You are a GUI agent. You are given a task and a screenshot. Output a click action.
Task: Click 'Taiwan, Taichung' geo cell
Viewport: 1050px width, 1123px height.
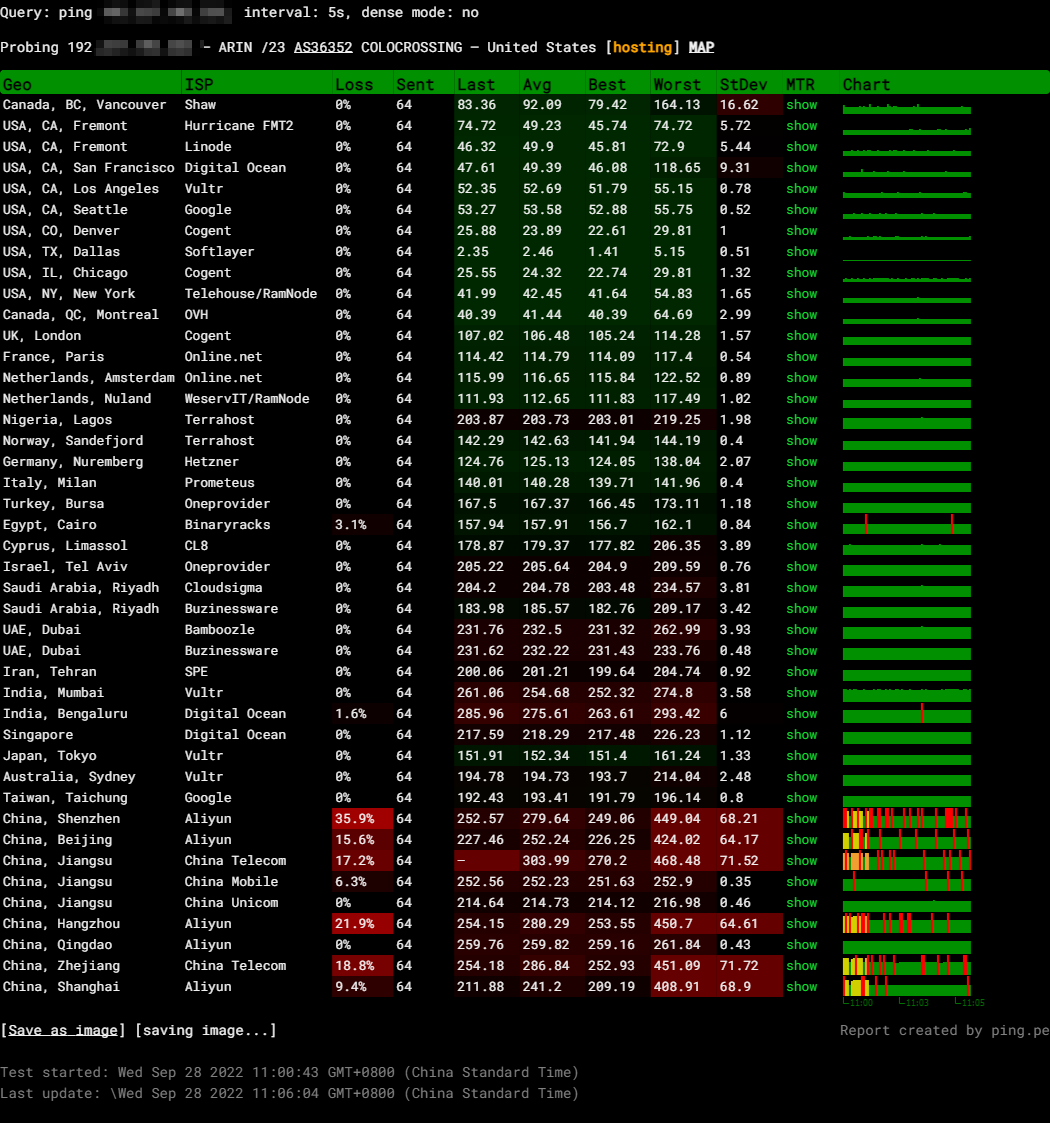[65, 797]
